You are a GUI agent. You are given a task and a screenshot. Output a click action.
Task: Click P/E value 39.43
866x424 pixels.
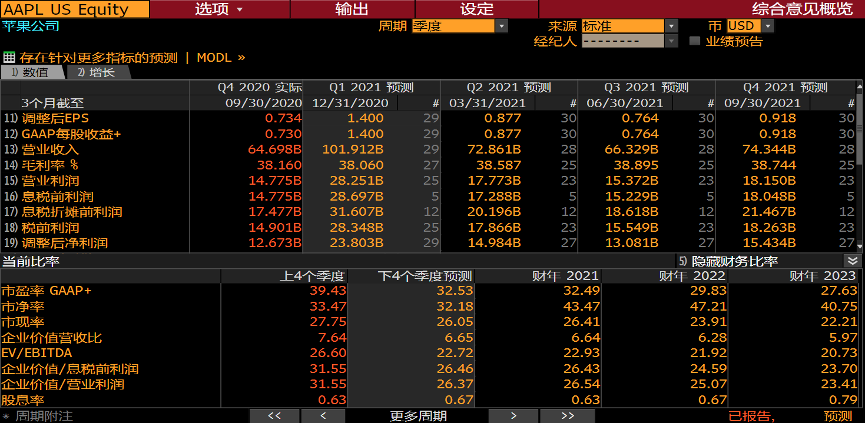pos(328,291)
